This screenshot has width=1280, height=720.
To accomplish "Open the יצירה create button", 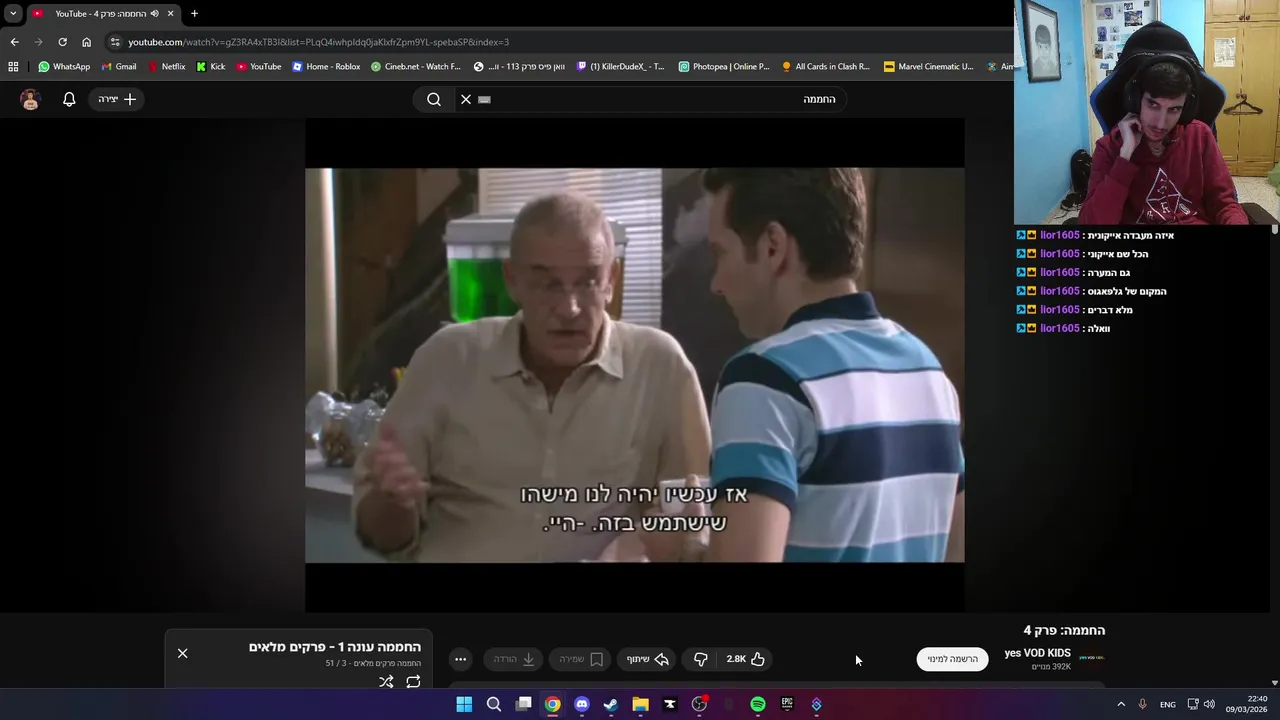I will [x=117, y=99].
